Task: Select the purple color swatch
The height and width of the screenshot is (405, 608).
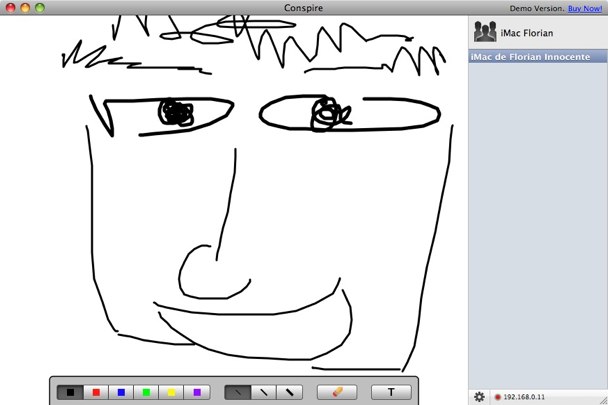Action: coord(197,393)
